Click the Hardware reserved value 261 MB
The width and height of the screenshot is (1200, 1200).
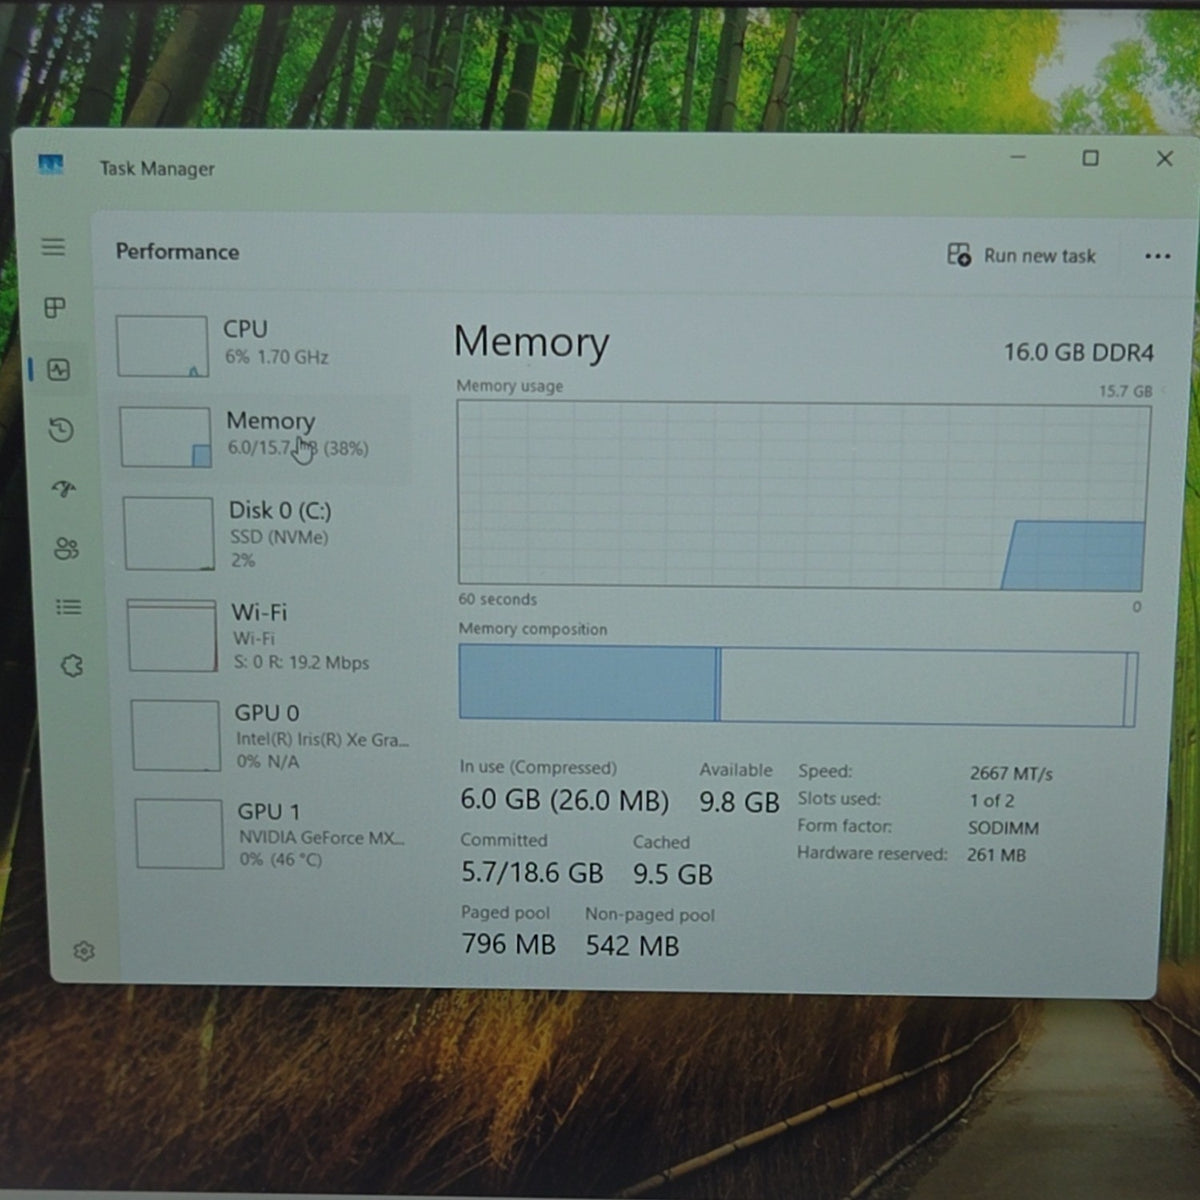tap(996, 855)
